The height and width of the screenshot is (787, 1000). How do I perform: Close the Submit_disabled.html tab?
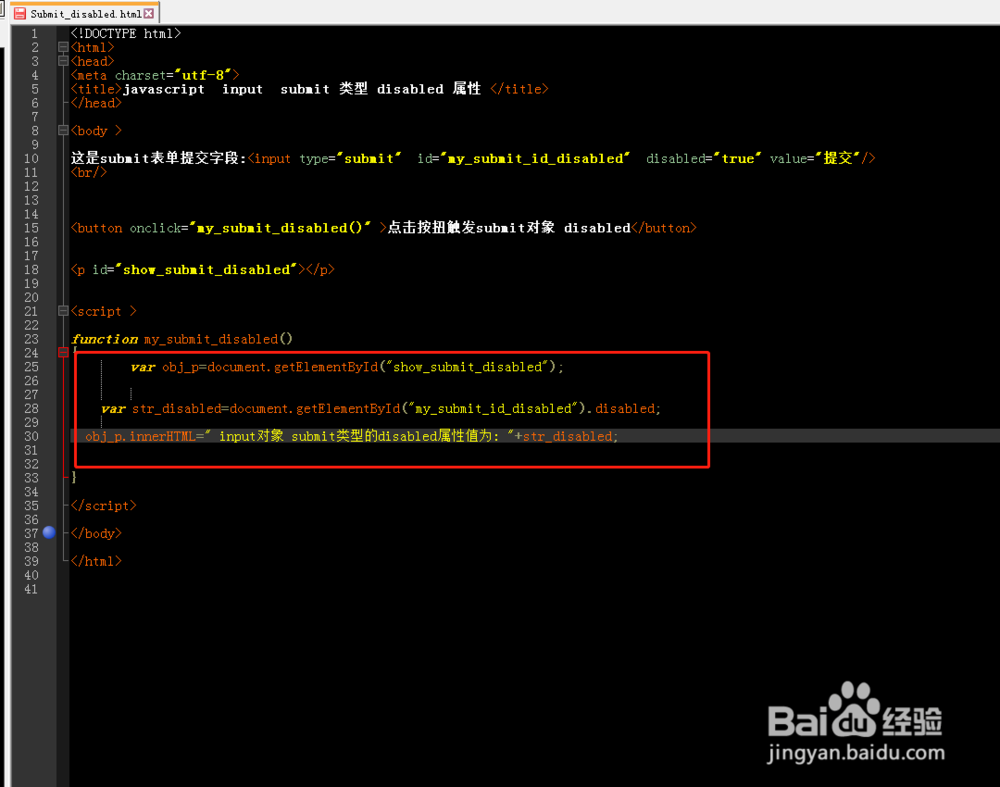click(x=149, y=13)
